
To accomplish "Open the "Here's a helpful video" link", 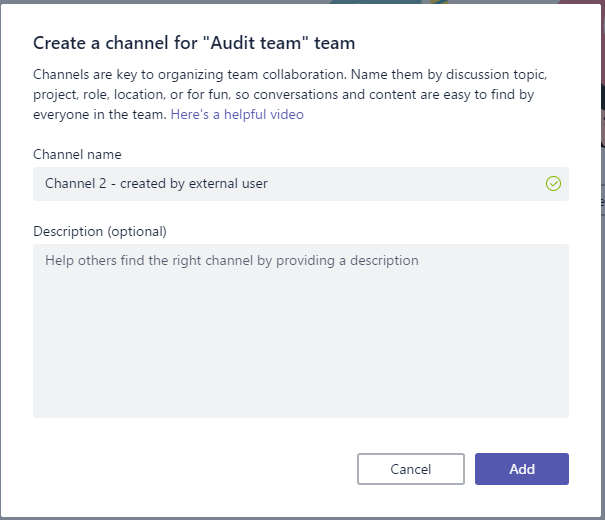I will click(x=237, y=115).
